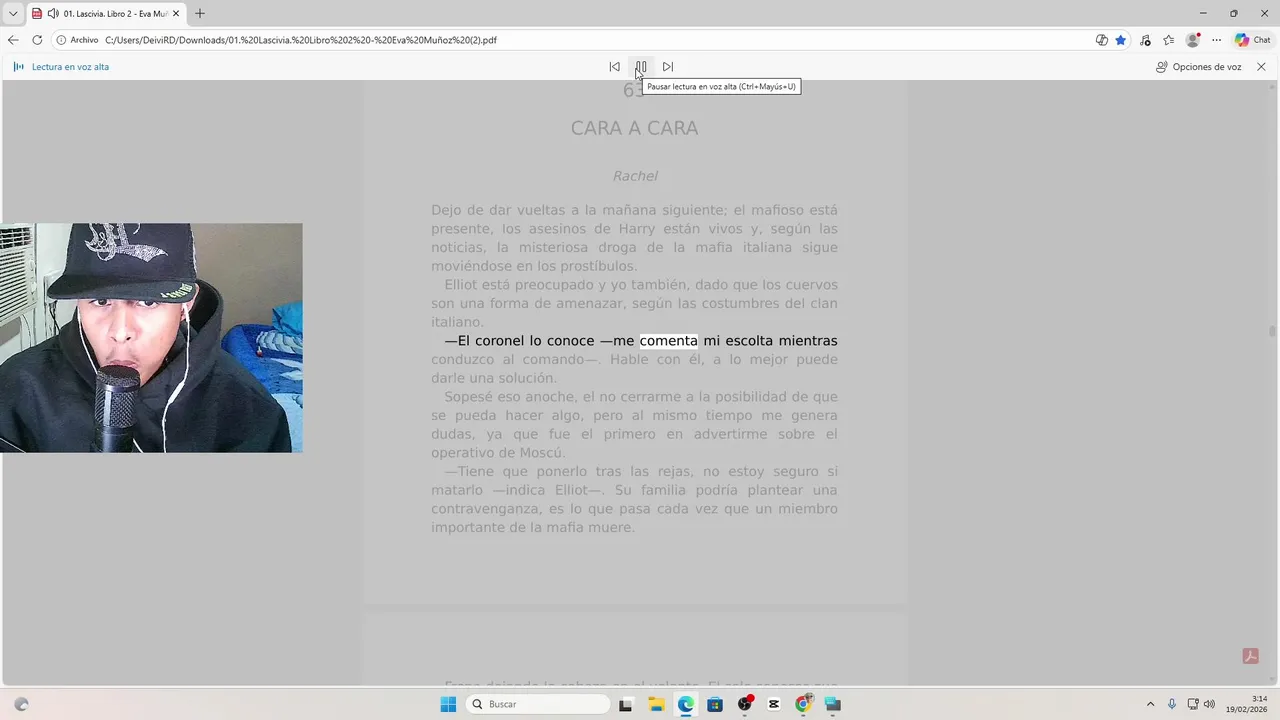Click the taskbar Buscar search box

538,704
